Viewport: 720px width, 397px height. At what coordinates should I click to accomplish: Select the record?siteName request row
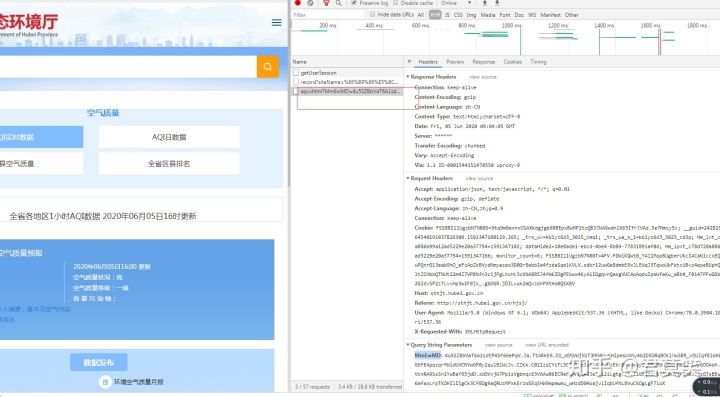pos(347,82)
